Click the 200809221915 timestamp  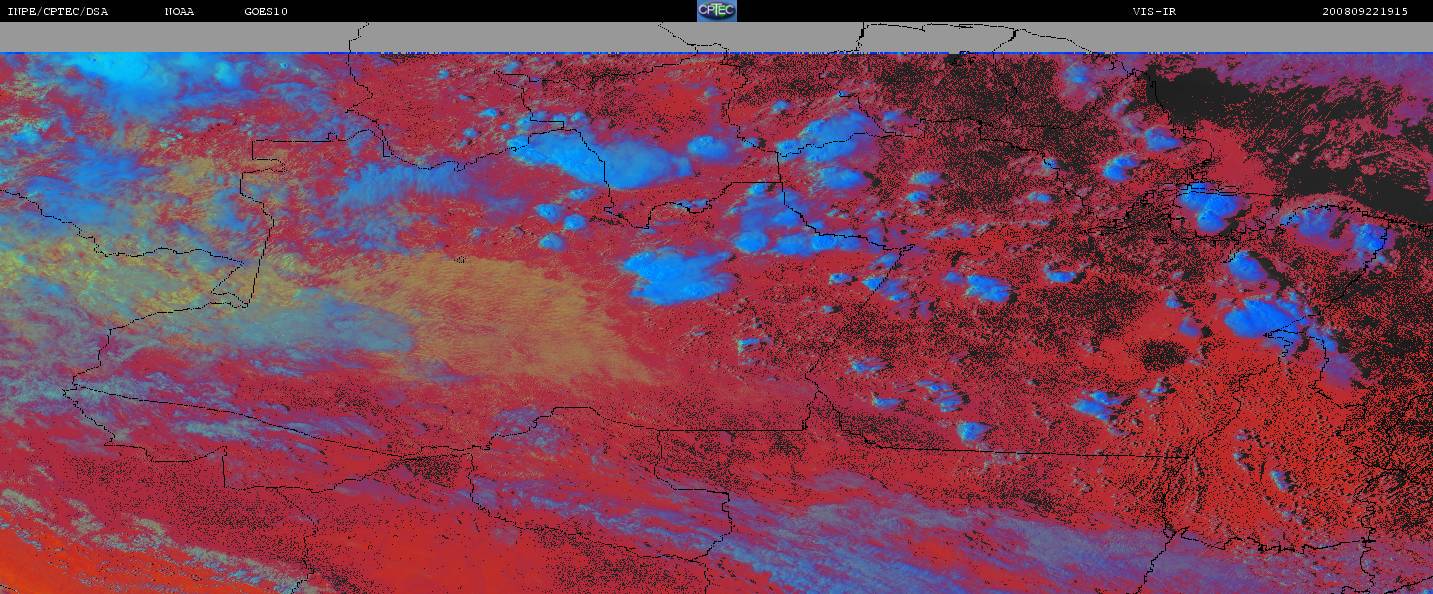[1365, 12]
